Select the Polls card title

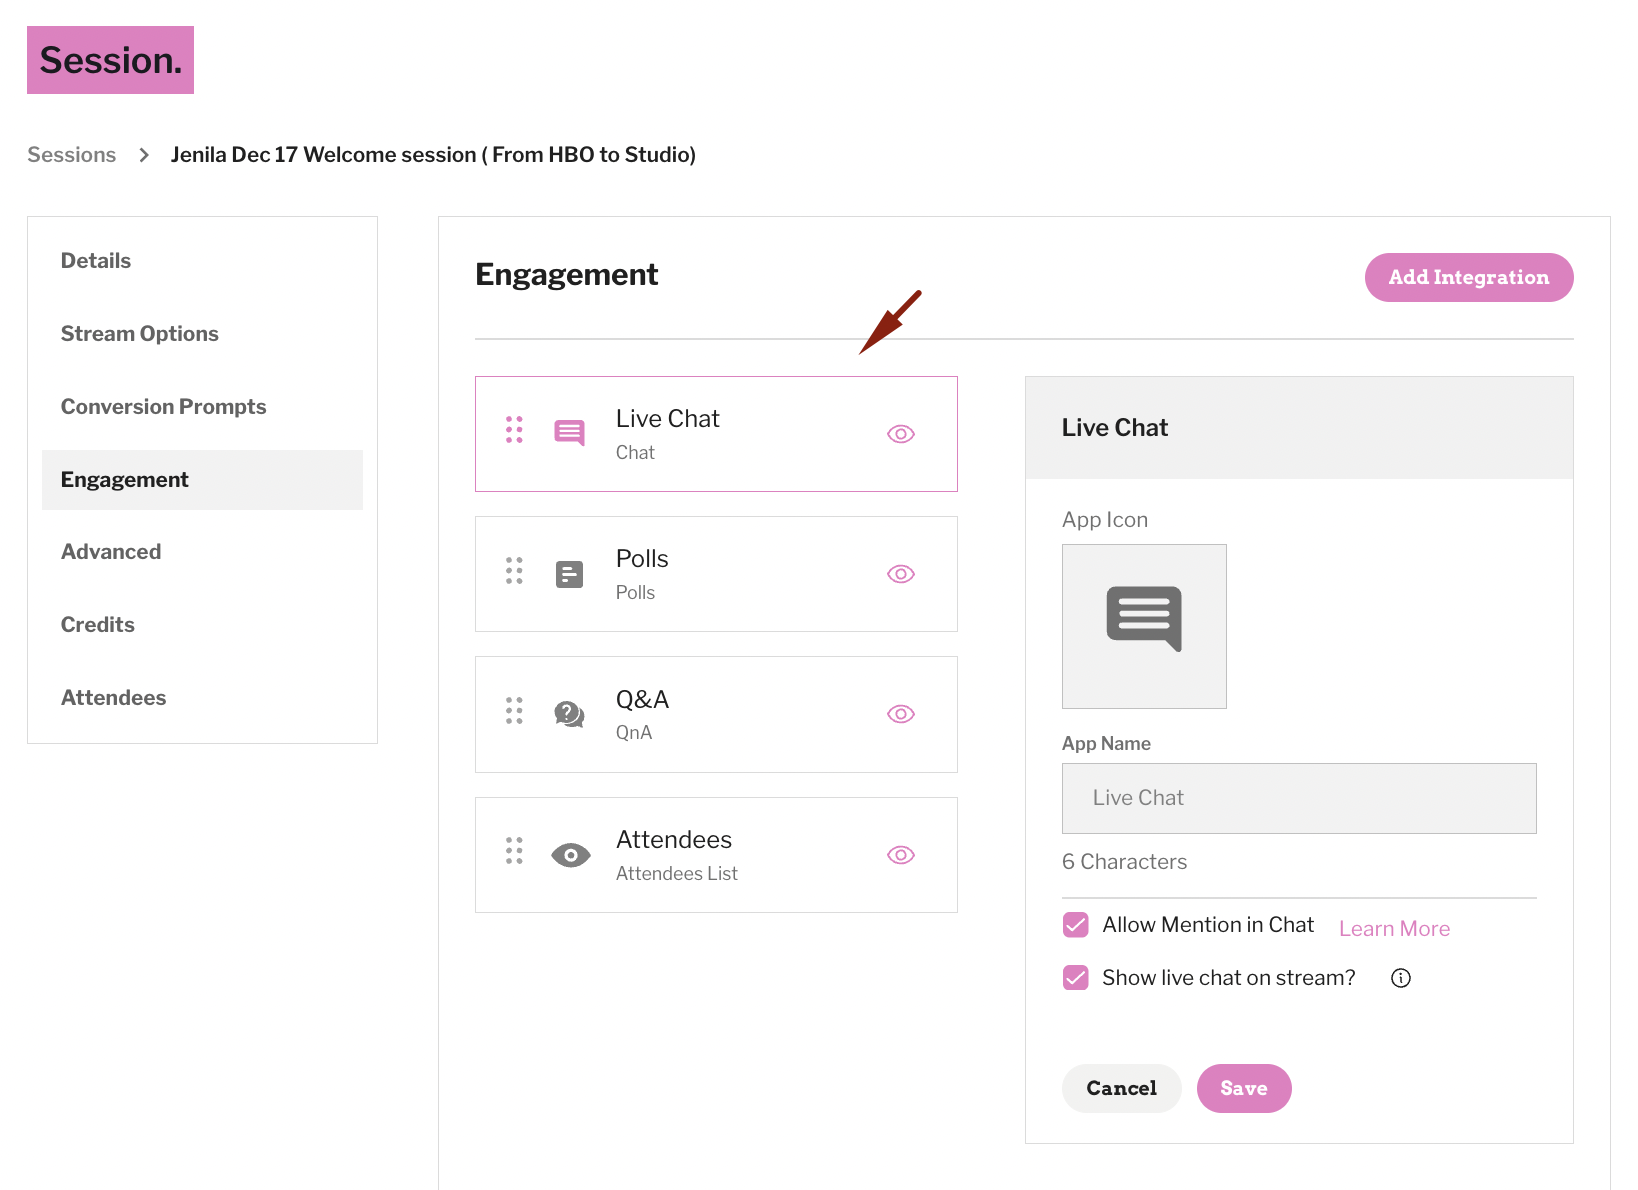[x=642, y=559]
